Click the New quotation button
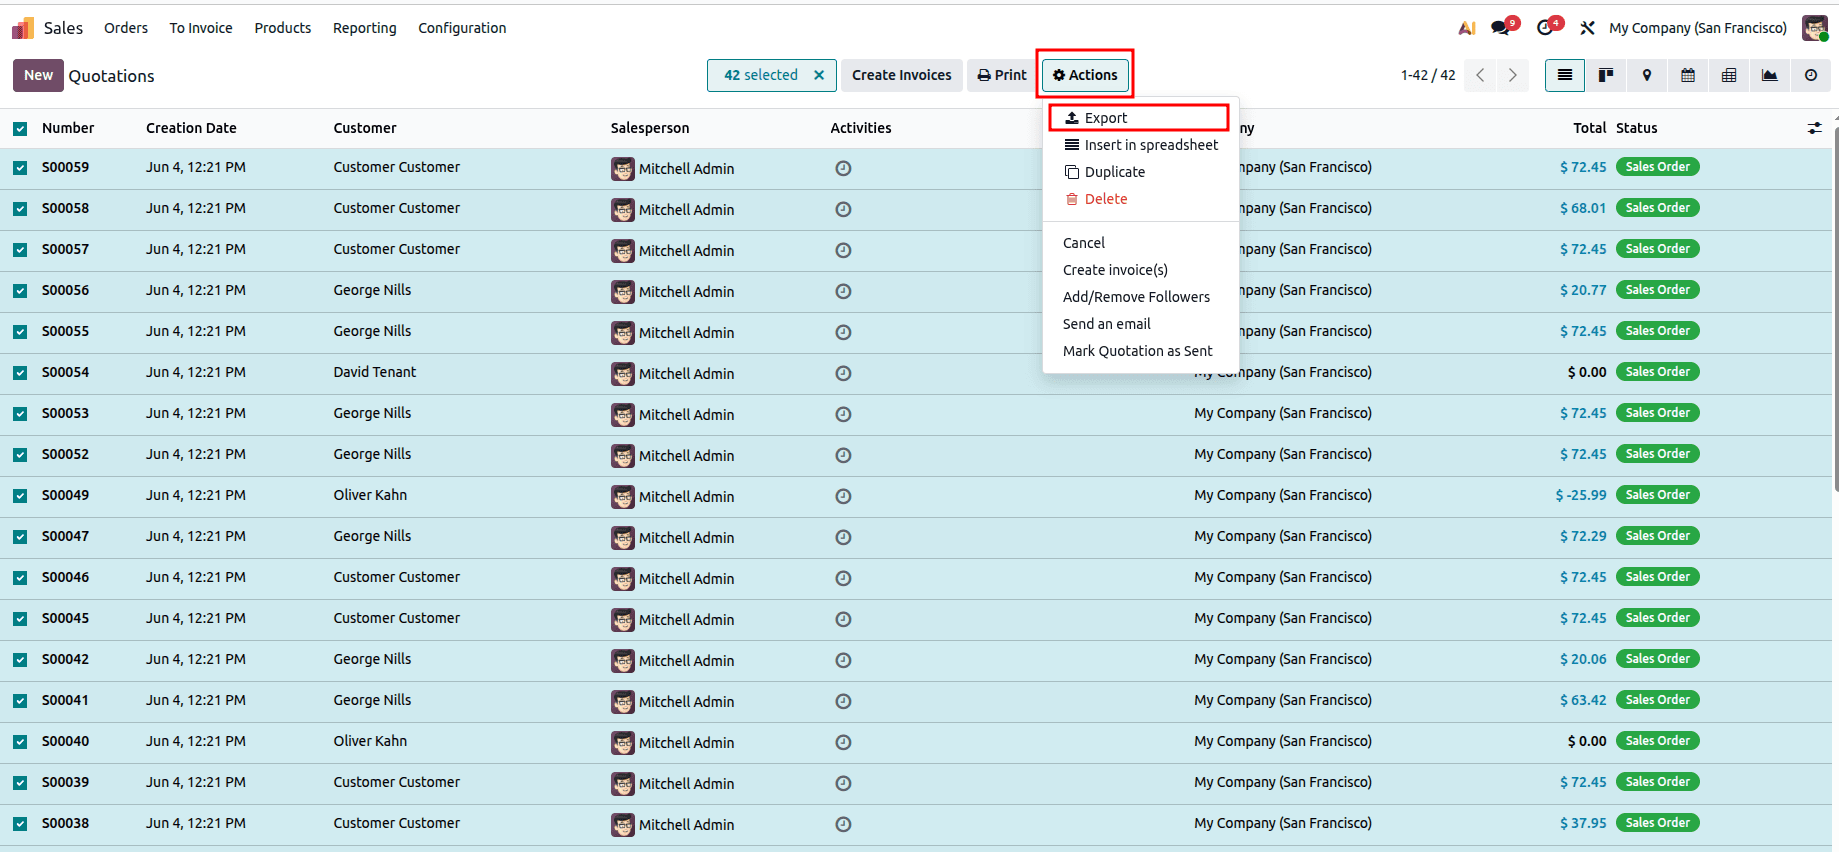The image size is (1839, 852). (x=38, y=75)
